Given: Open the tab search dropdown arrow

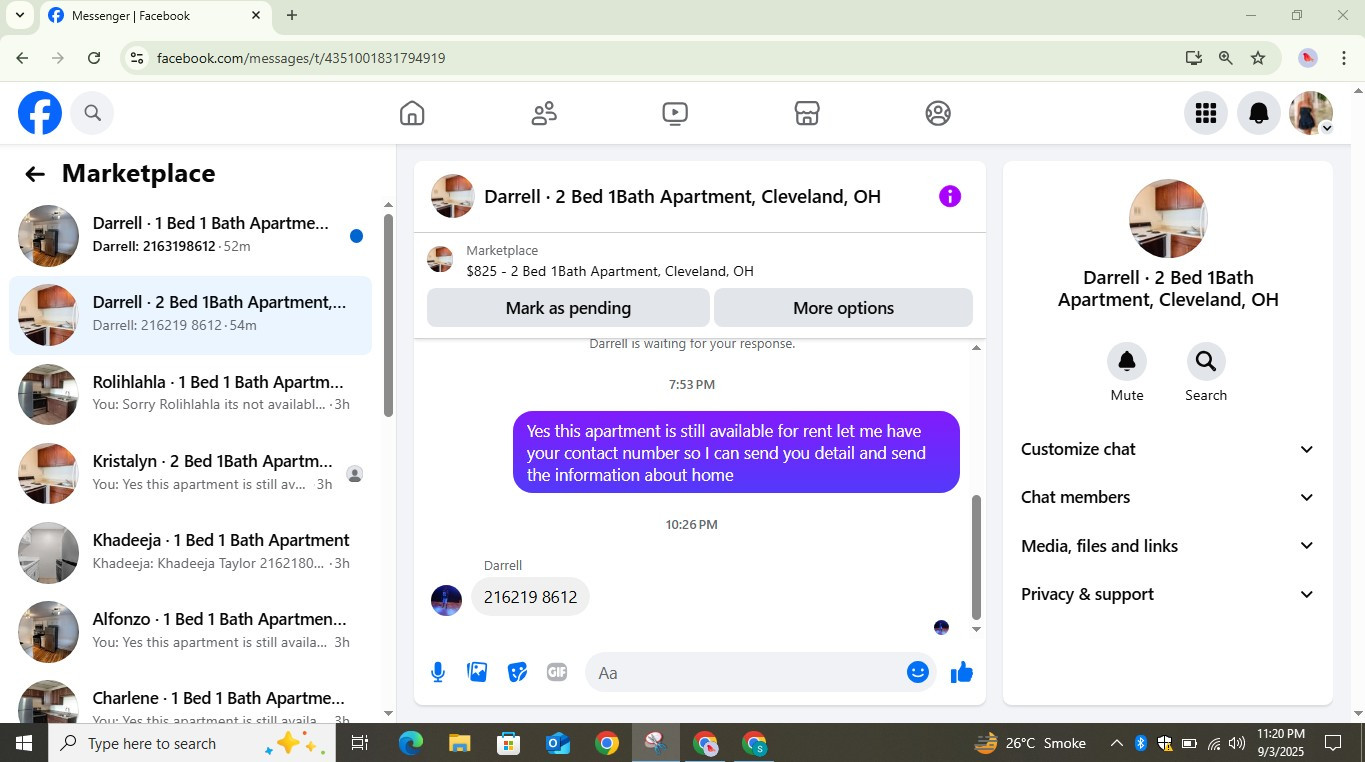Looking at the screenshot, I should point(19,15).
